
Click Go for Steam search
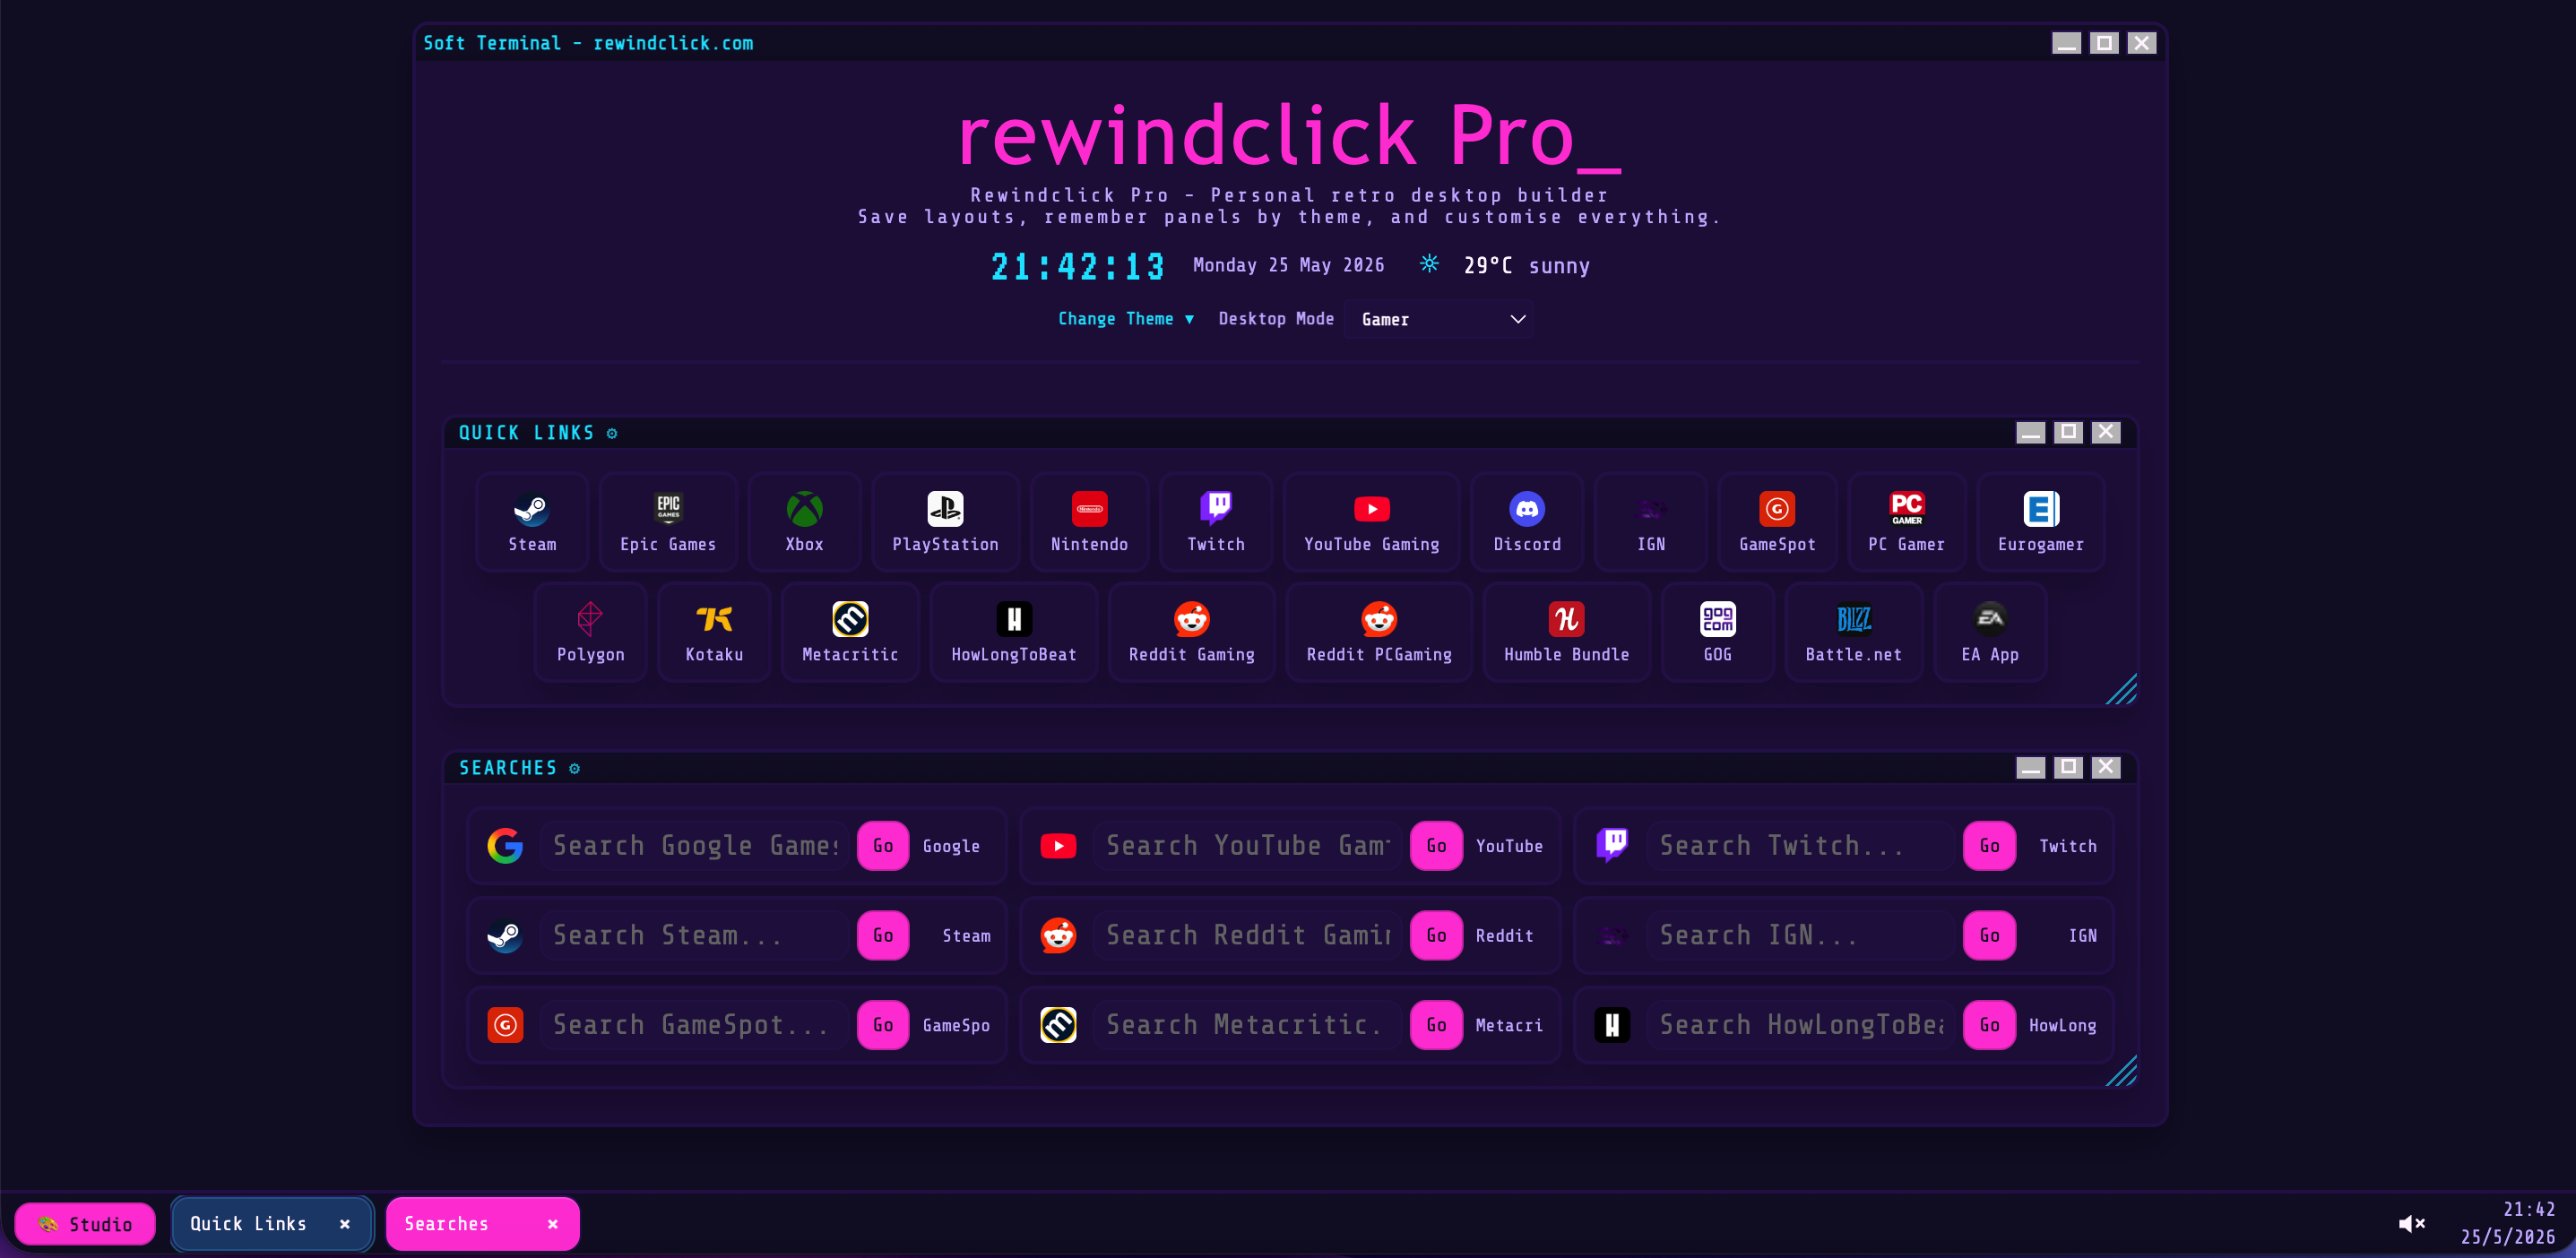[883, 936]
